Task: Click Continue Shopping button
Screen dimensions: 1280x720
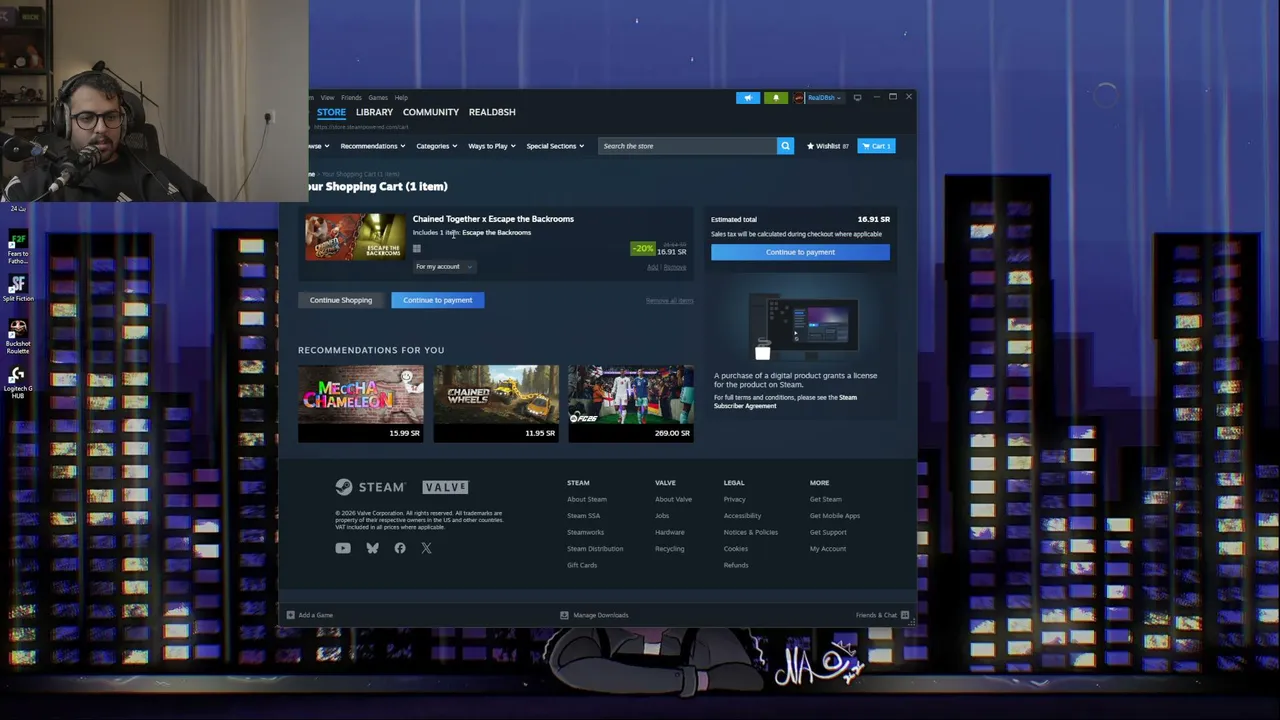Action: [x=341, y=300]
